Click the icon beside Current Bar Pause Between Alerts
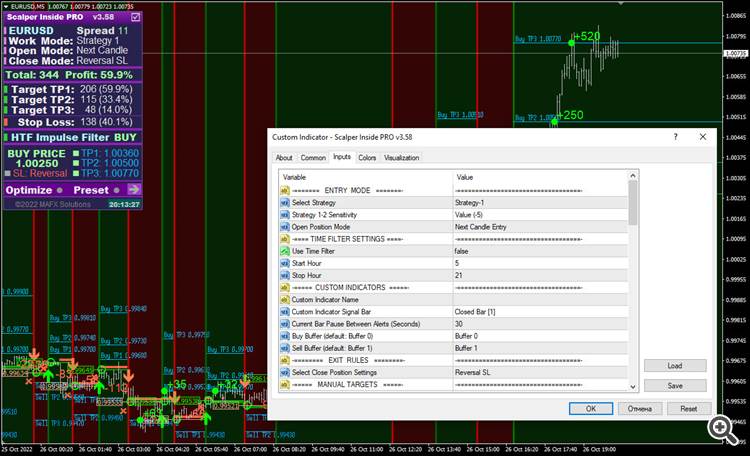The width and height of the screenshot is (750, 456). pyautogui.click(x=285, y=324)
